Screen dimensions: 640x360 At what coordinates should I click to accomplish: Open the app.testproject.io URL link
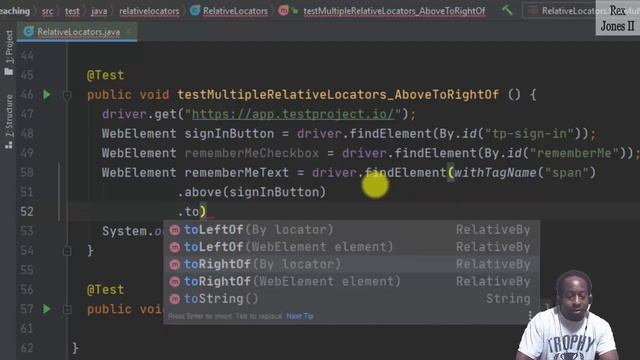point(293,114)
